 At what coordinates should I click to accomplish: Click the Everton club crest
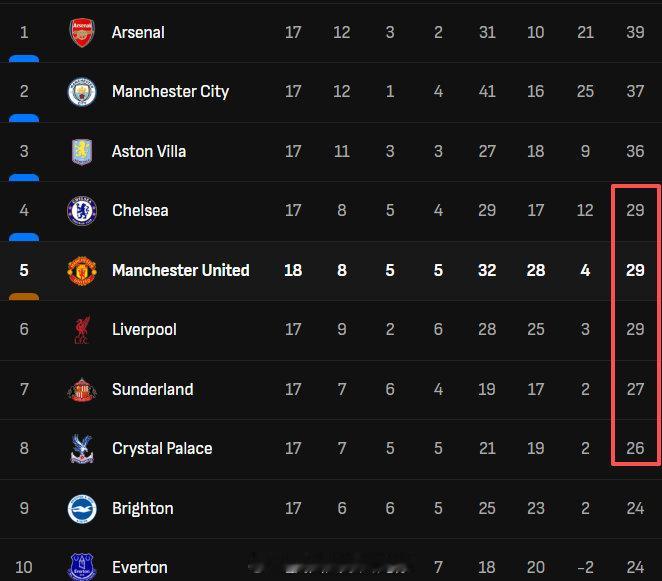(81, 567)
